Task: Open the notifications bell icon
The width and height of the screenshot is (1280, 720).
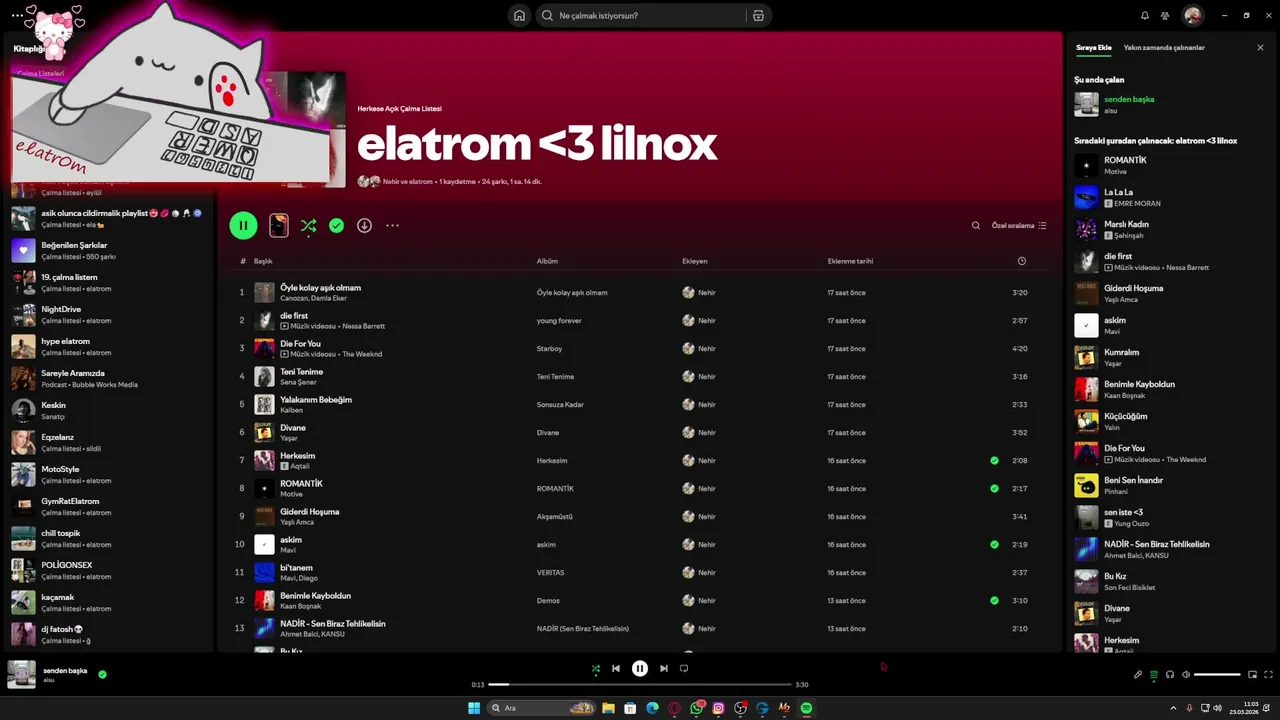Action: click(x=1145, y=16)
